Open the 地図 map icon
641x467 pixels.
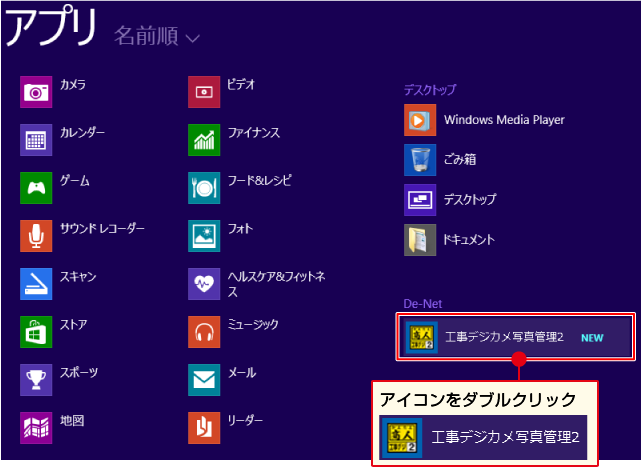click(36, 428)
